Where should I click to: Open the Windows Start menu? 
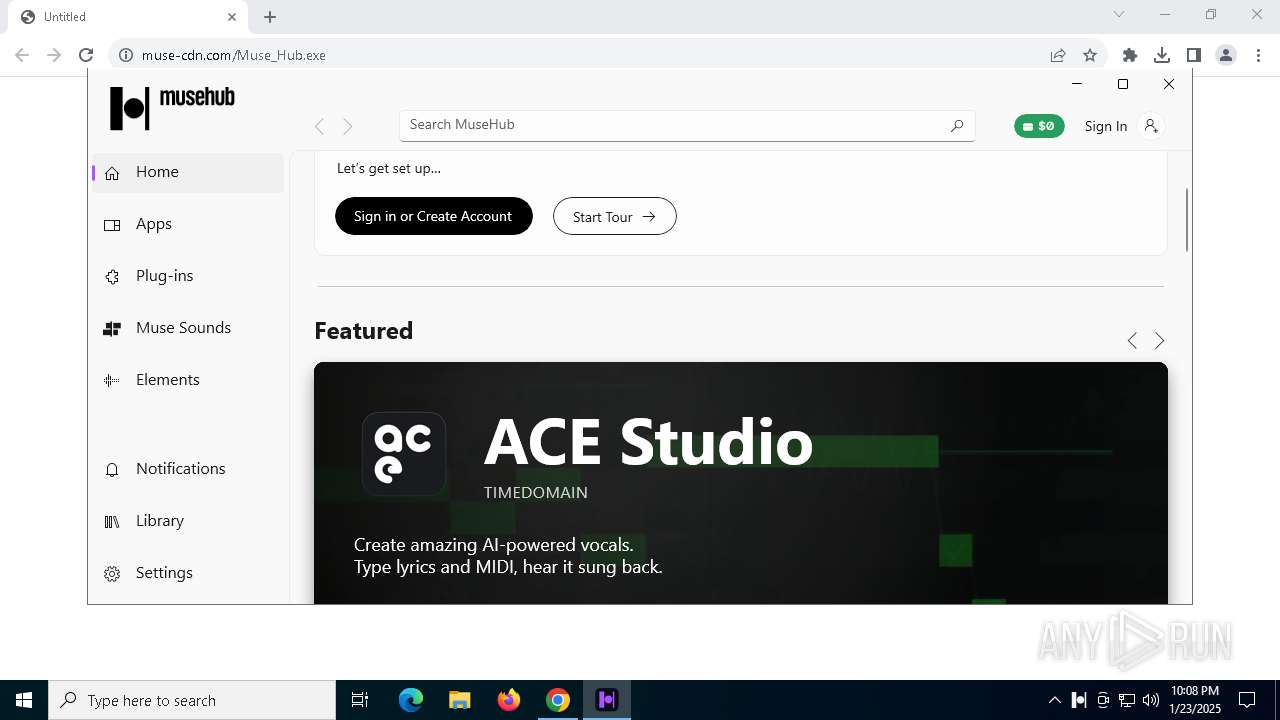click(x=24, y=700)
